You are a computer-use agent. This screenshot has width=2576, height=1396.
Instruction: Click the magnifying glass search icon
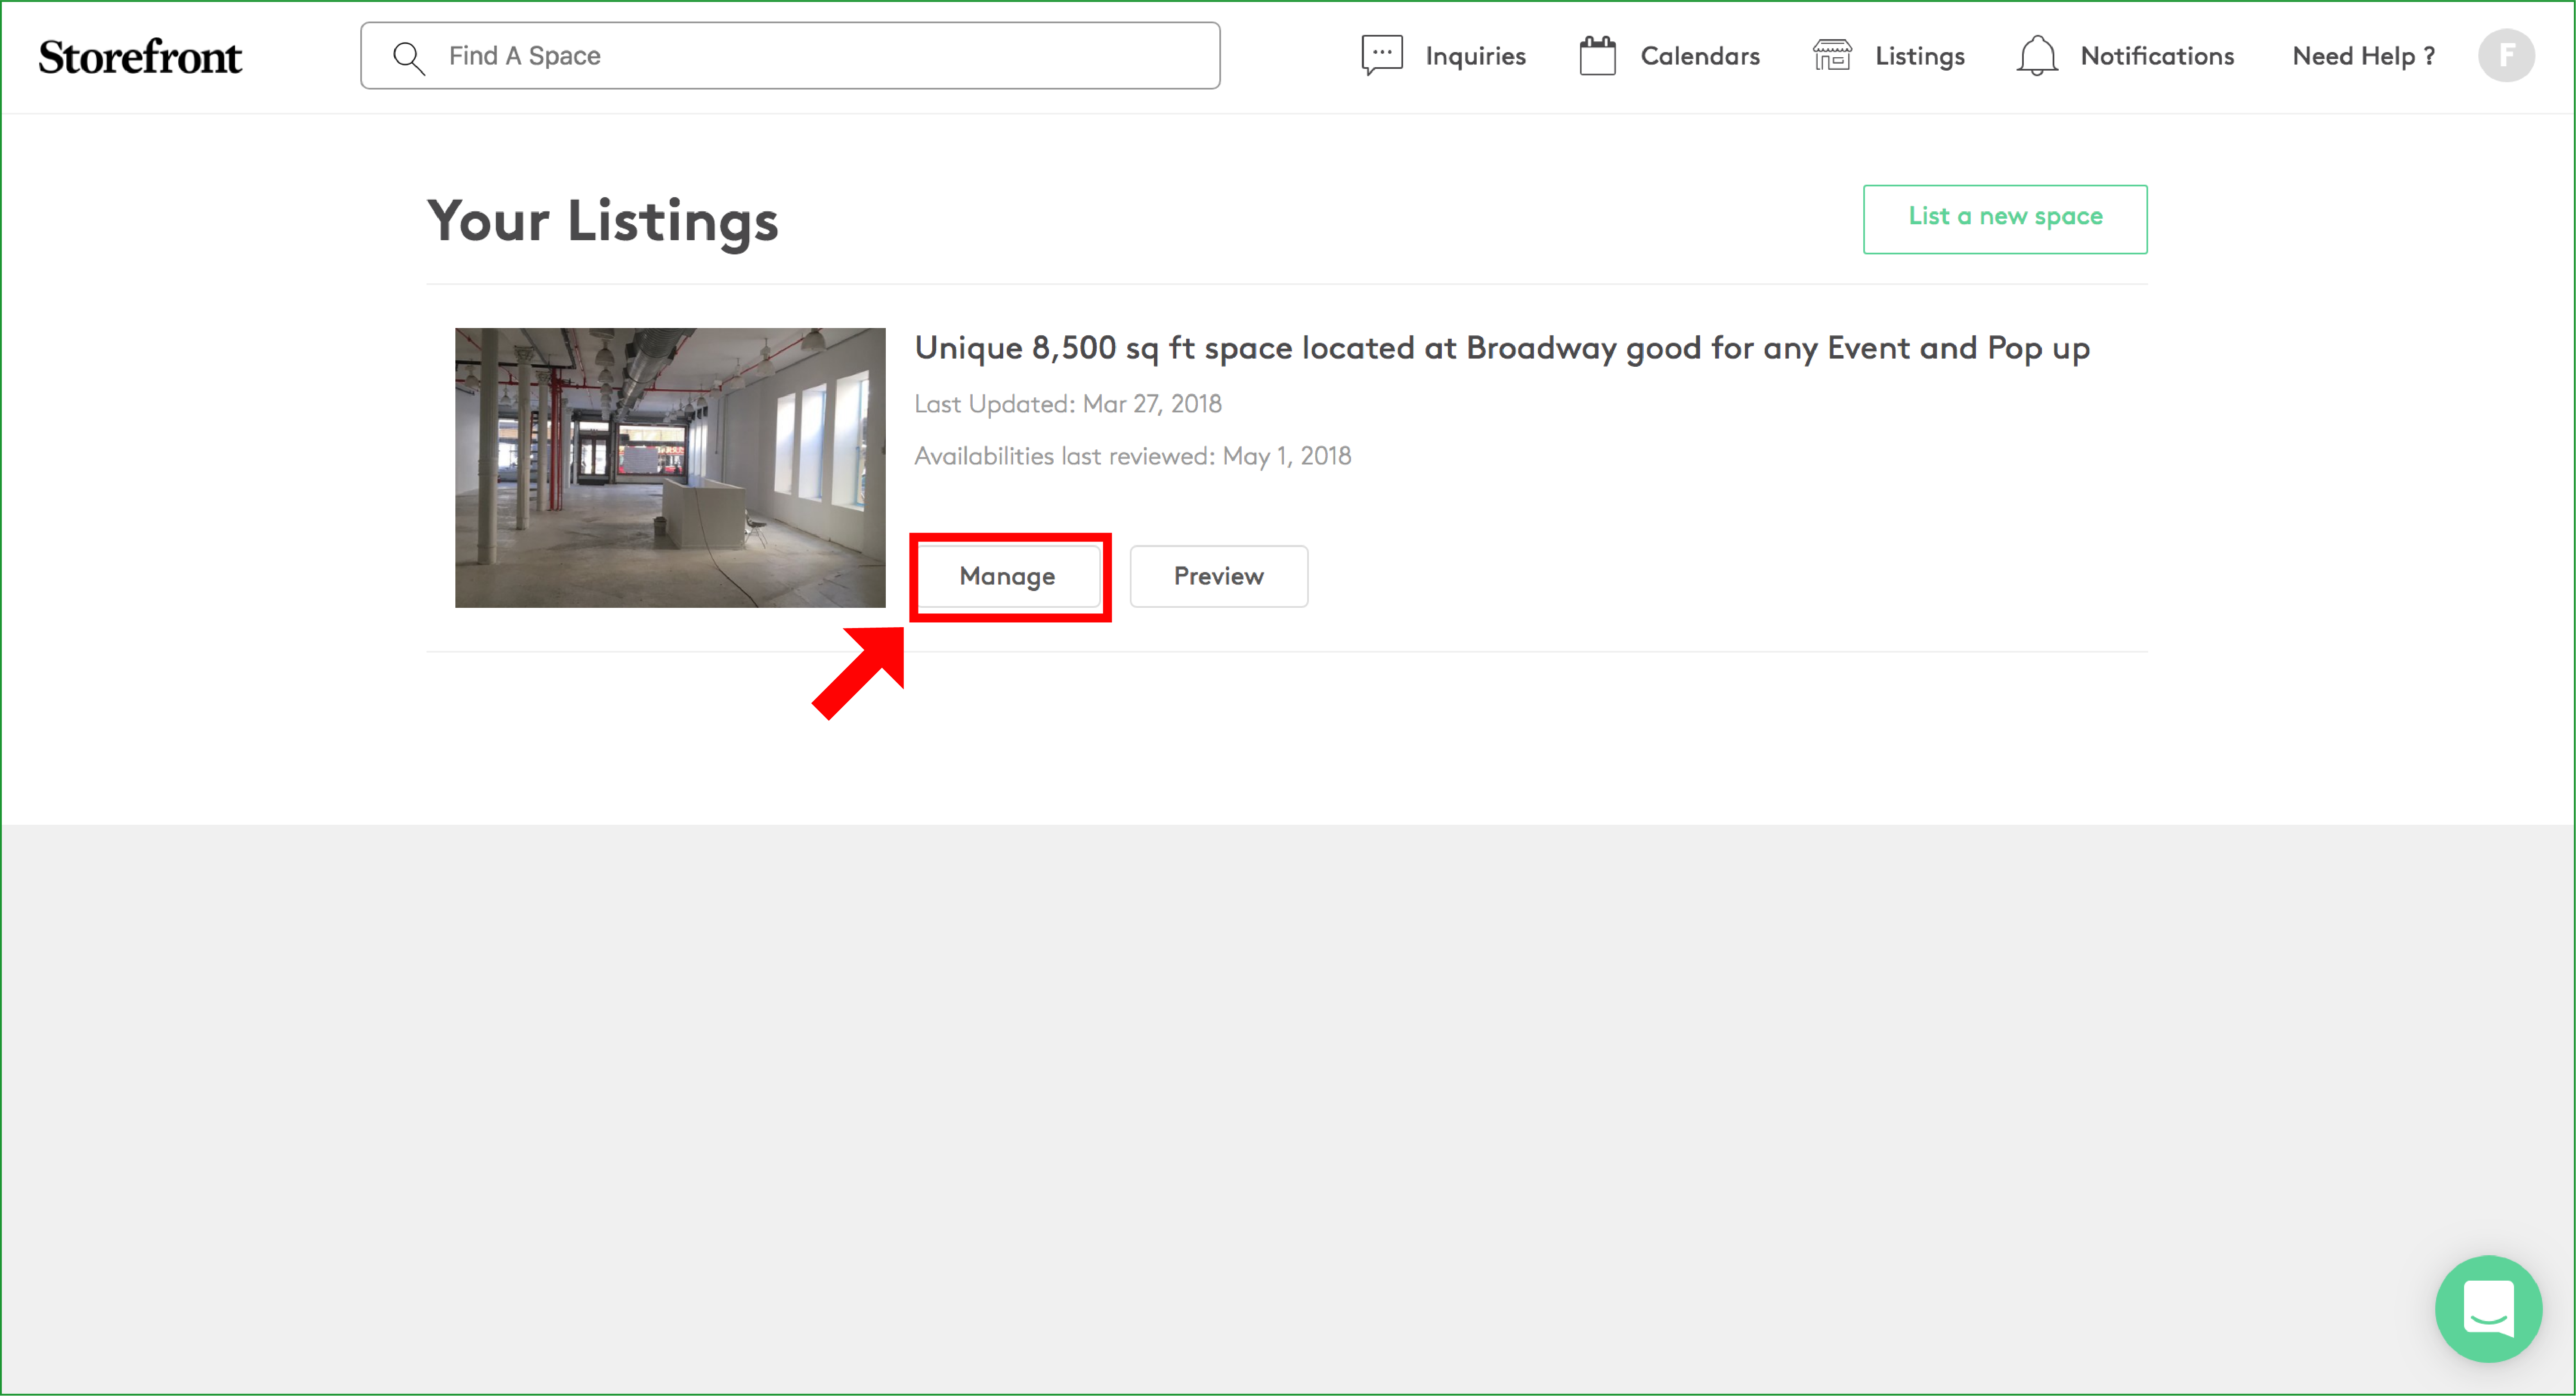tap(408, 57)
